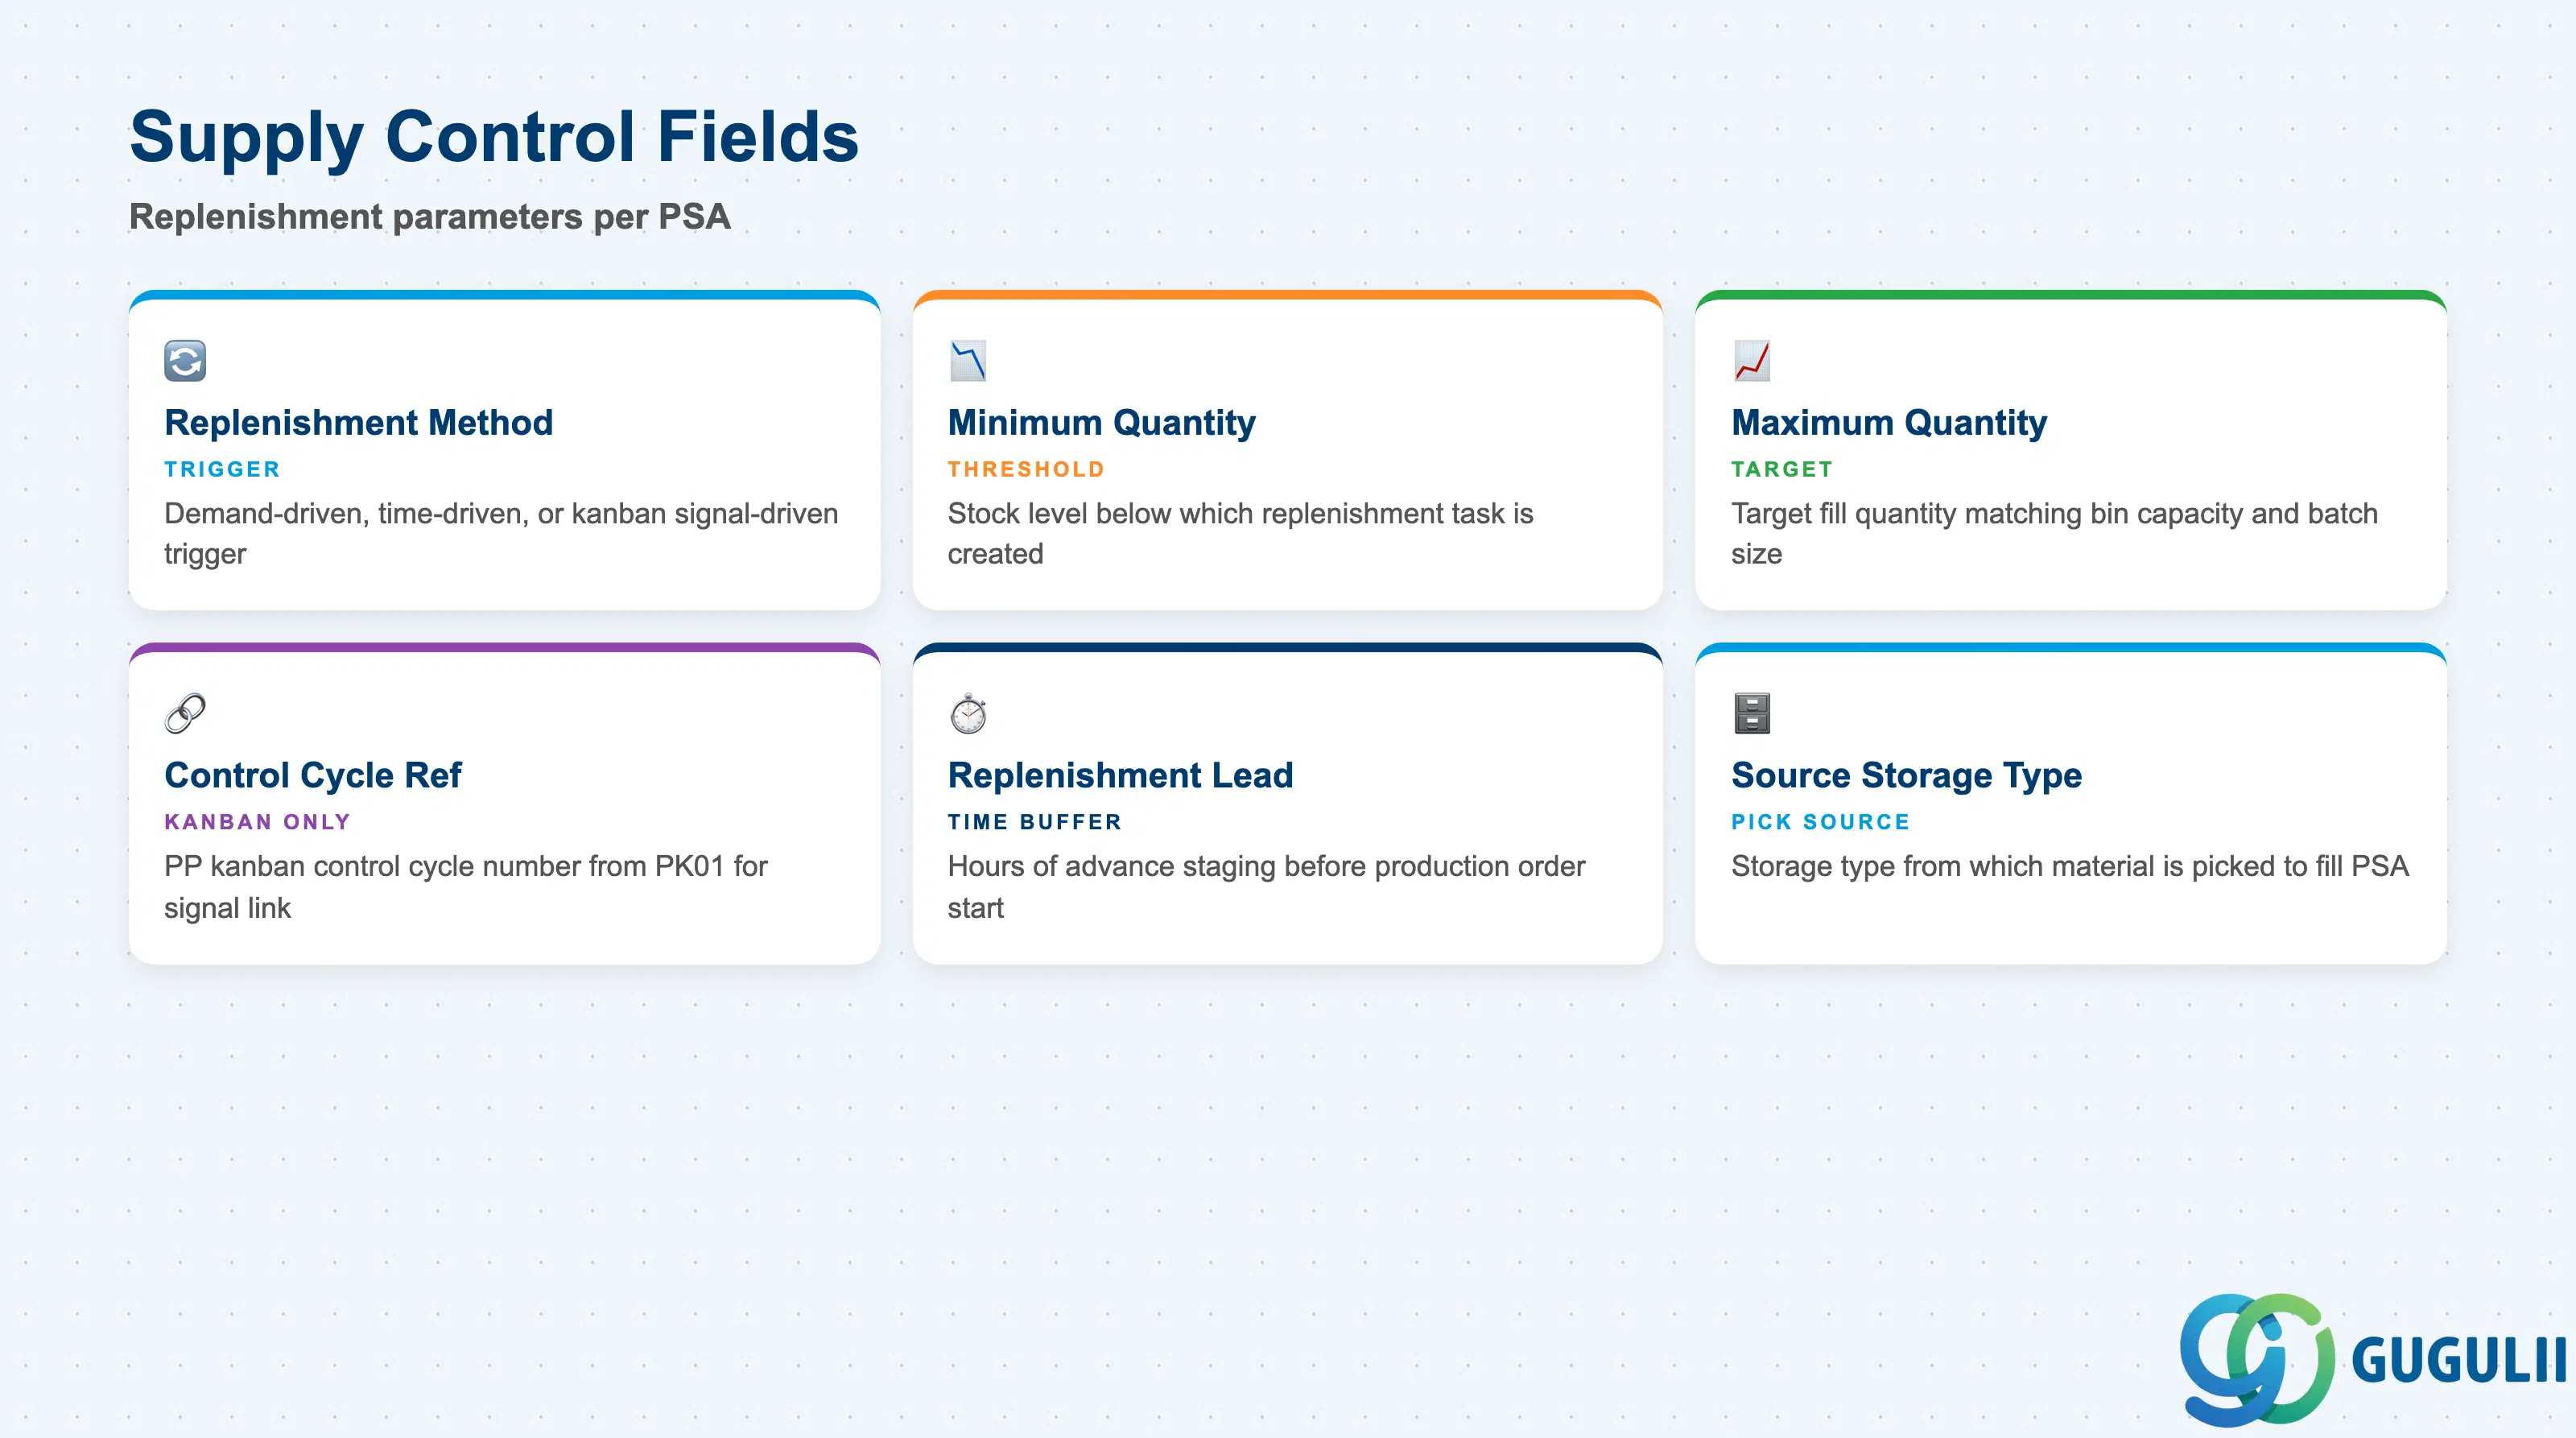2576x1438 pixels.
Task: Click the stopwatch icon above Replenishment Lead
Action: pyautogui.click(x=968, y=714)
